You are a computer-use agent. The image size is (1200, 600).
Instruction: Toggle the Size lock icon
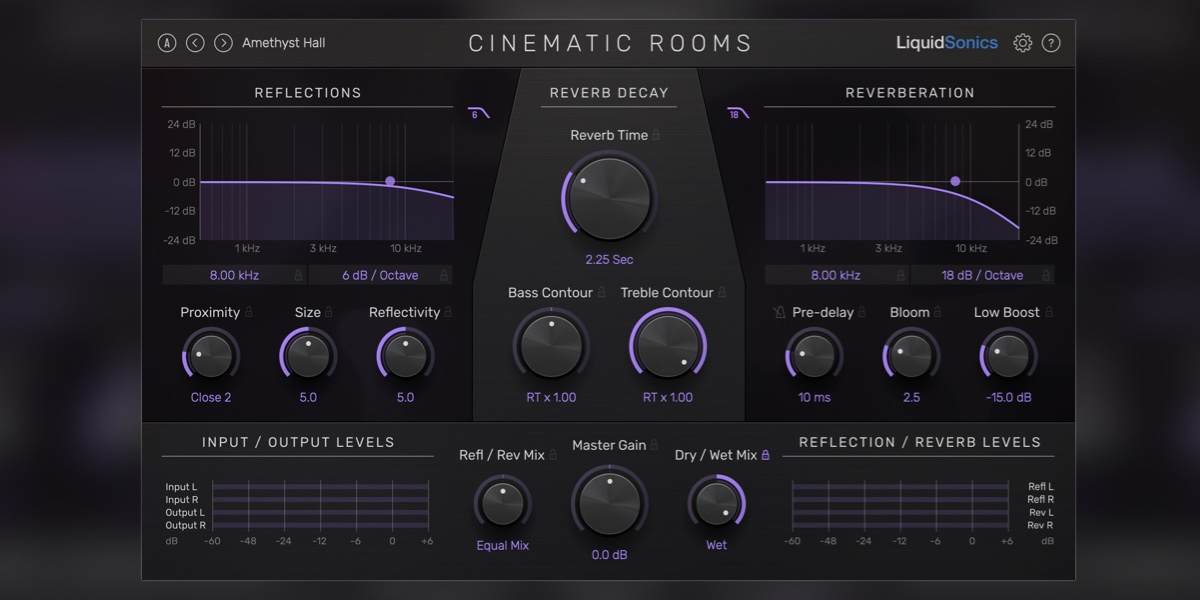click(329, 312)
